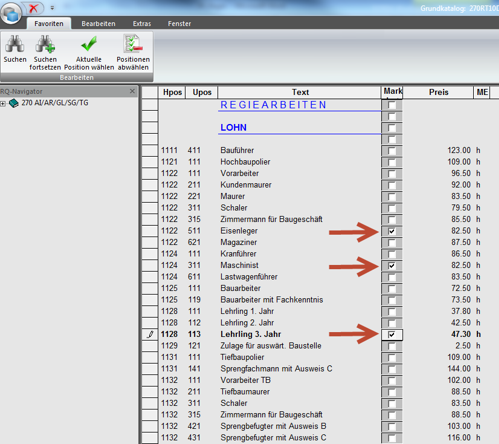Click the pencil marker on Lehrling 3. Jahr row
Viewport: 499px width, 444px height.
click(150, 334)
